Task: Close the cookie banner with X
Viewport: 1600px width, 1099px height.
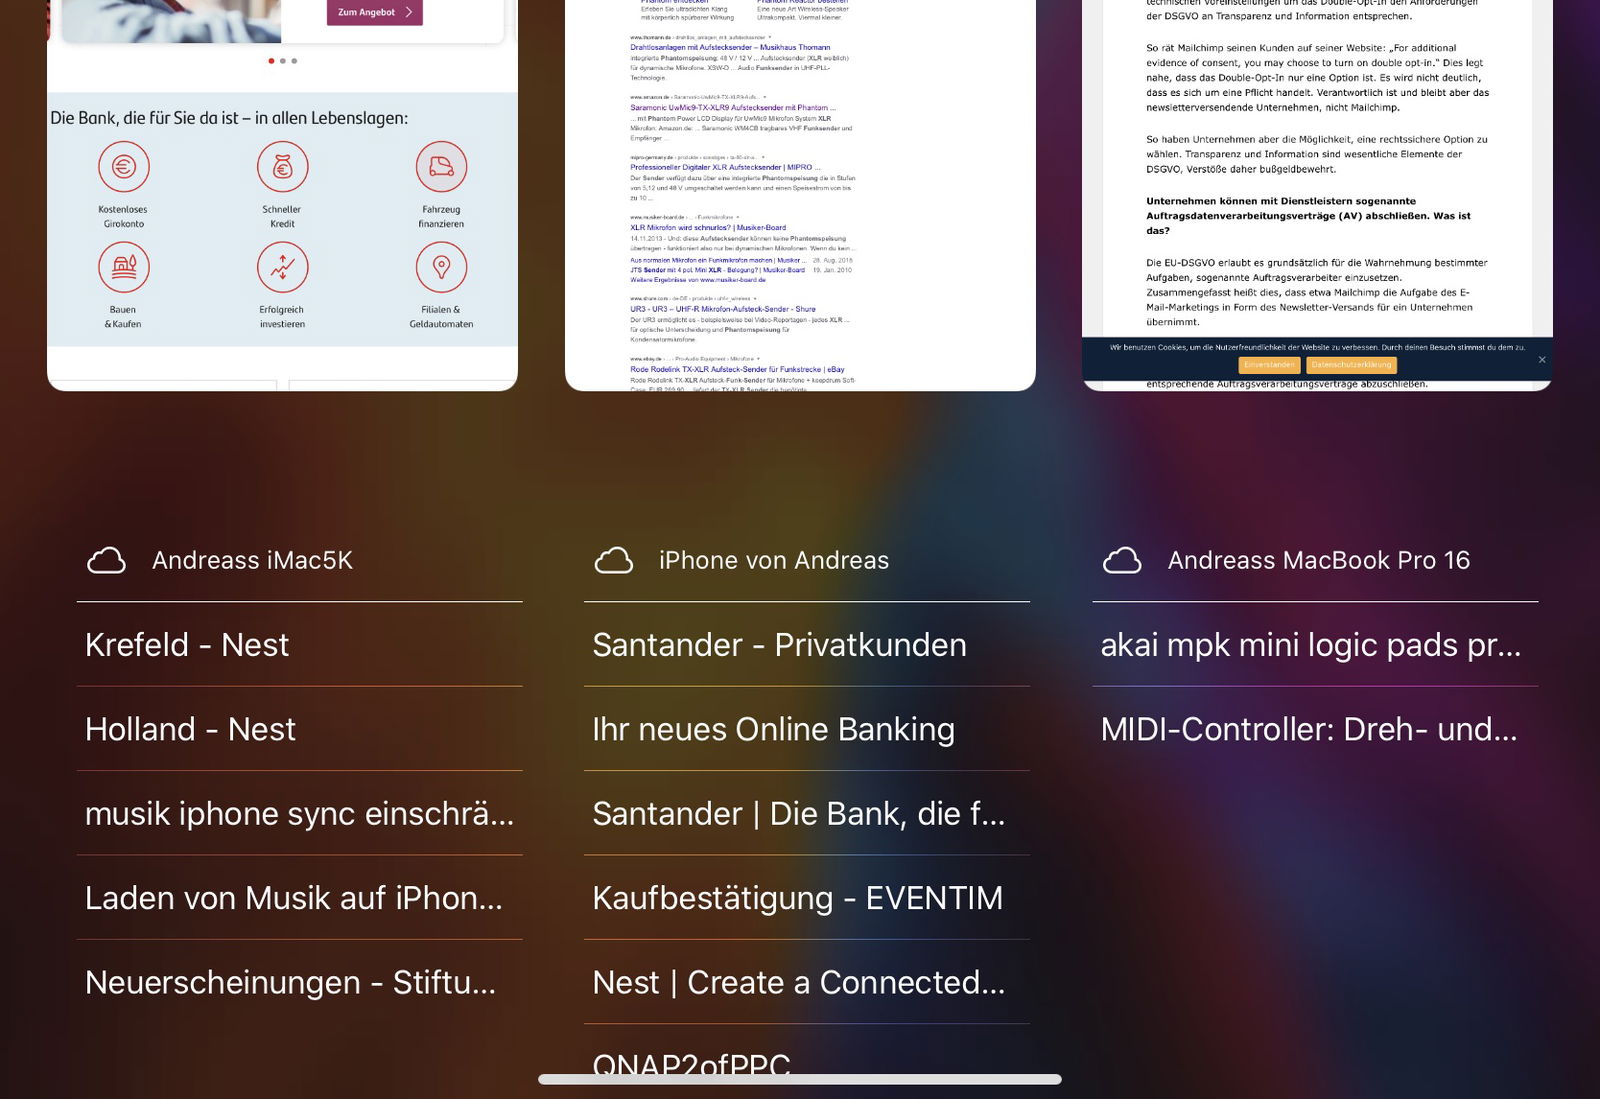Action: (x=1541, y=360)
